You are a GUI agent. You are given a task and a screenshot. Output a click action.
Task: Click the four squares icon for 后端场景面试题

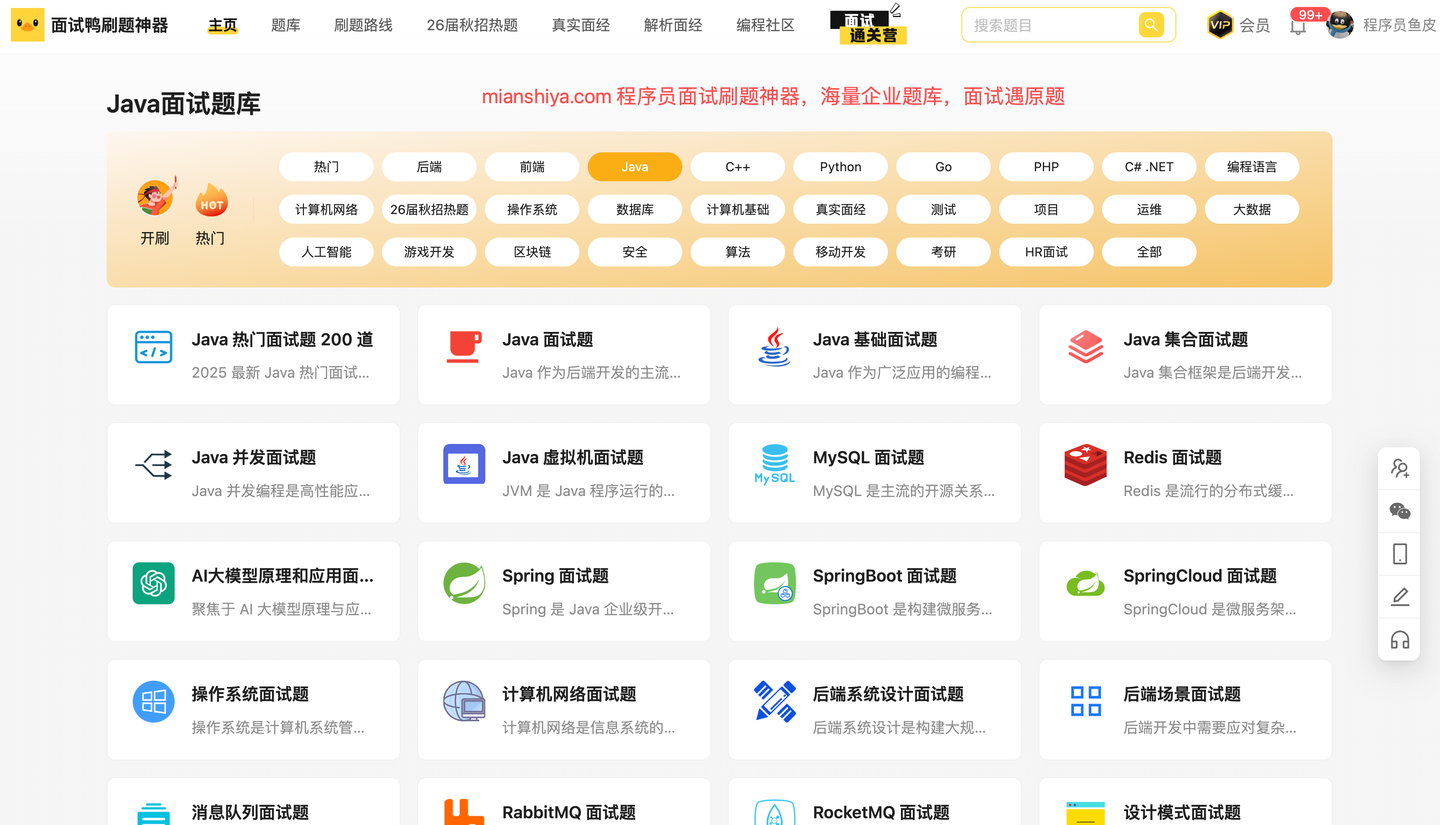pos(1085,701)
